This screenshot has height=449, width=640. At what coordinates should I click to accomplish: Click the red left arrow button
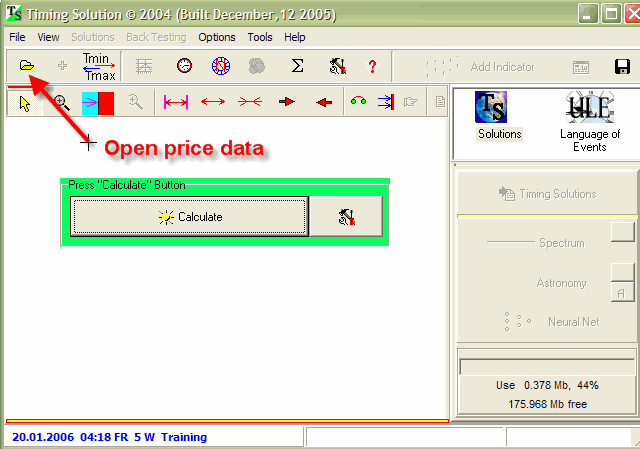(x=323, y=102)
